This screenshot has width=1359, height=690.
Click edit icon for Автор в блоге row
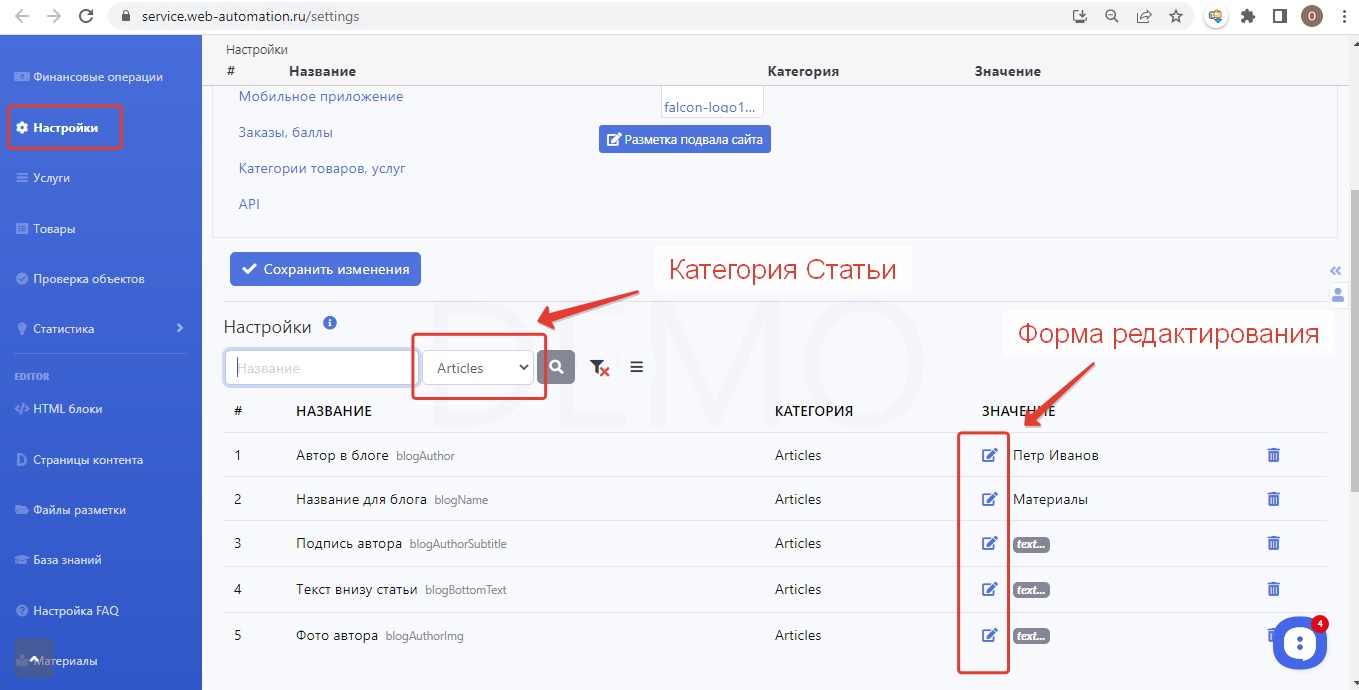click(989, 455)
